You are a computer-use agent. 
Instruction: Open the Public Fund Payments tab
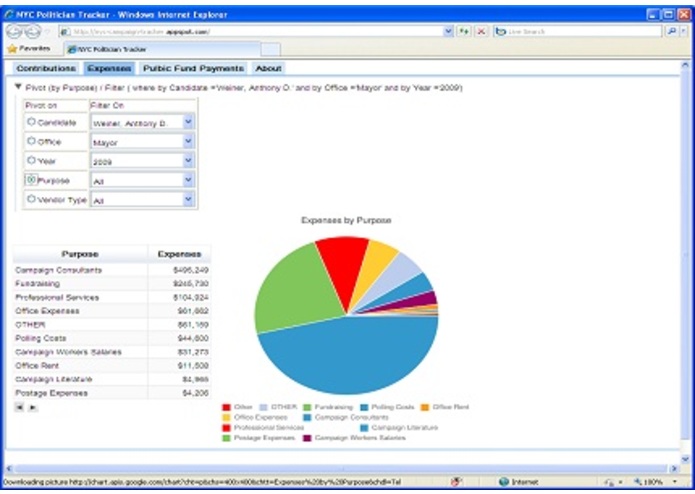[x=193, y=68]
